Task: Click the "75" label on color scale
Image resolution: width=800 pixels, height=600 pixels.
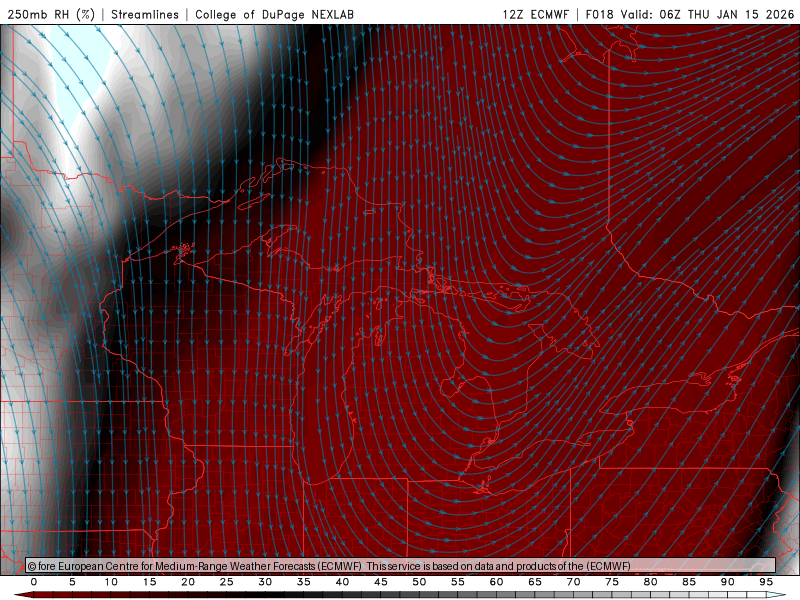Action: (612, 582)
